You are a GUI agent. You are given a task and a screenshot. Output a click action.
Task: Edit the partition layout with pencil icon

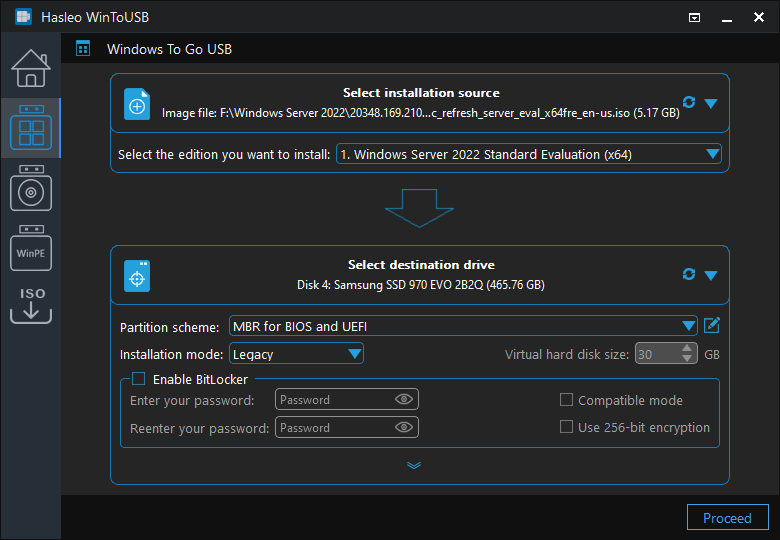pyautogui.click(x=712, y=326)
